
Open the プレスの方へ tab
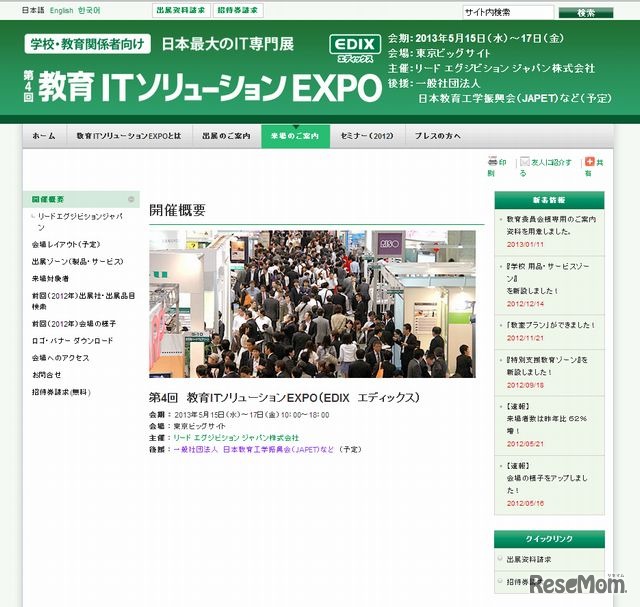pyautogui.click(x=438, y=136)
